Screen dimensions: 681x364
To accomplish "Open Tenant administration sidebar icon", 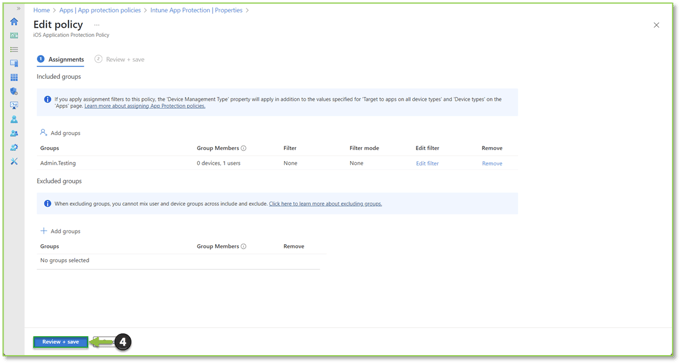I will [x=14, y=148].
